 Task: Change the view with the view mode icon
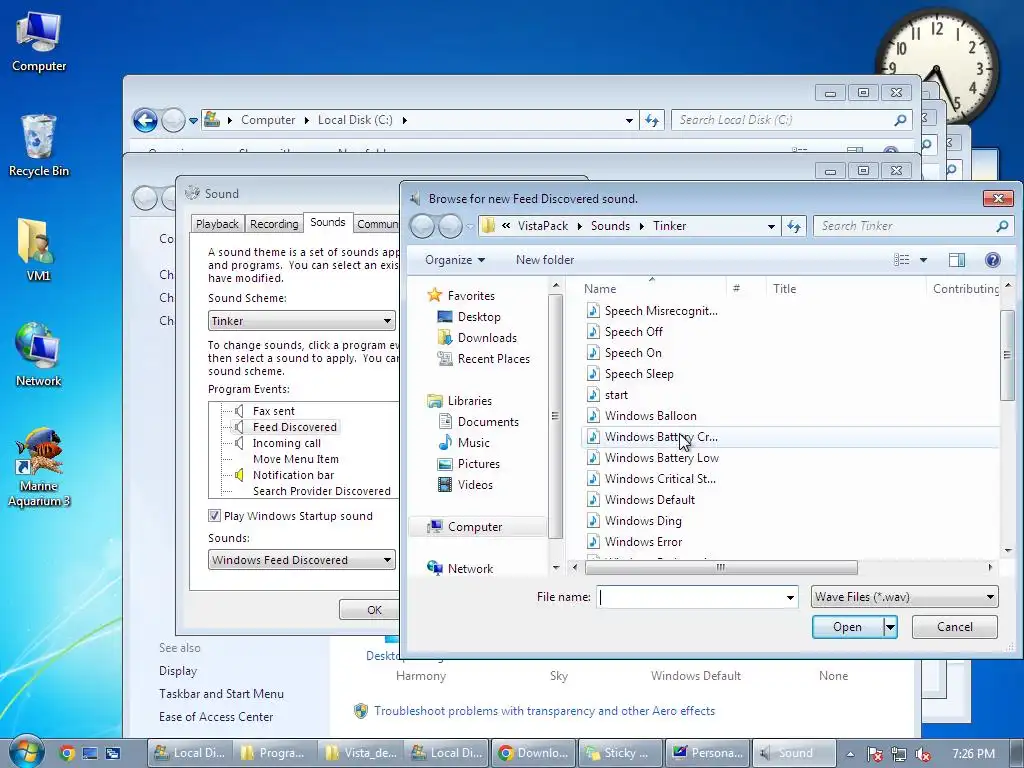point(901,260)
